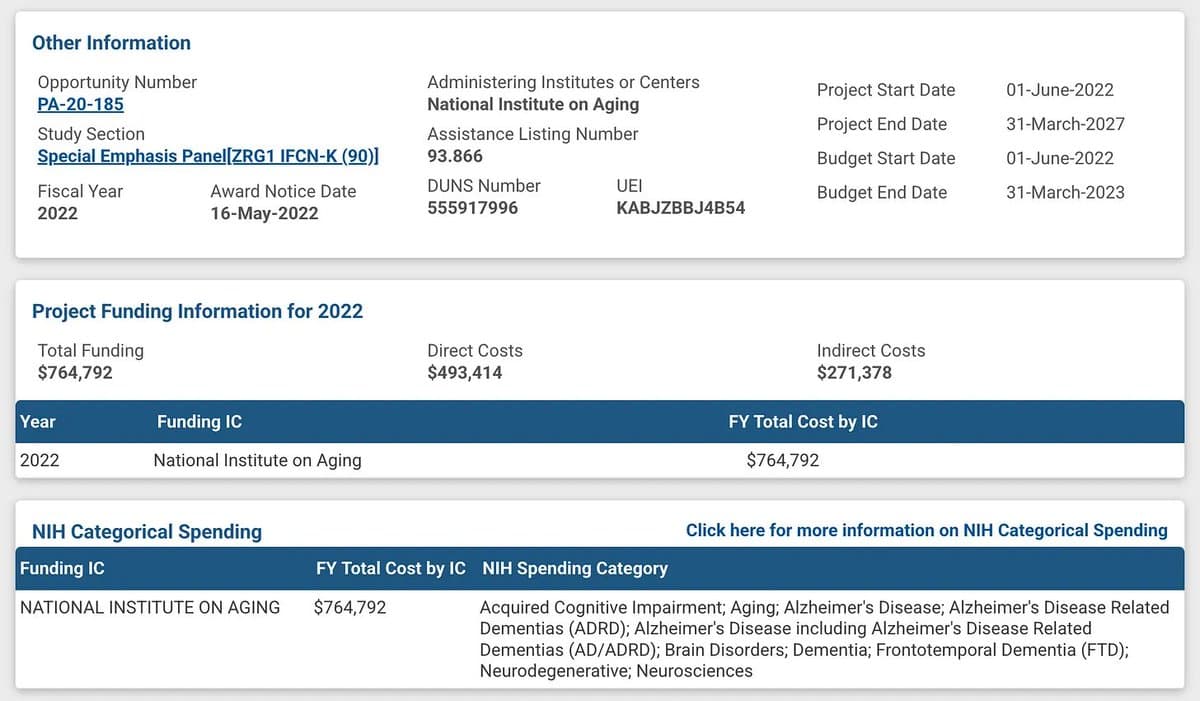Screen dimensions: 1200x701
Task: Click the DUNS Number value 555917996
Action: tap(473, 208)
